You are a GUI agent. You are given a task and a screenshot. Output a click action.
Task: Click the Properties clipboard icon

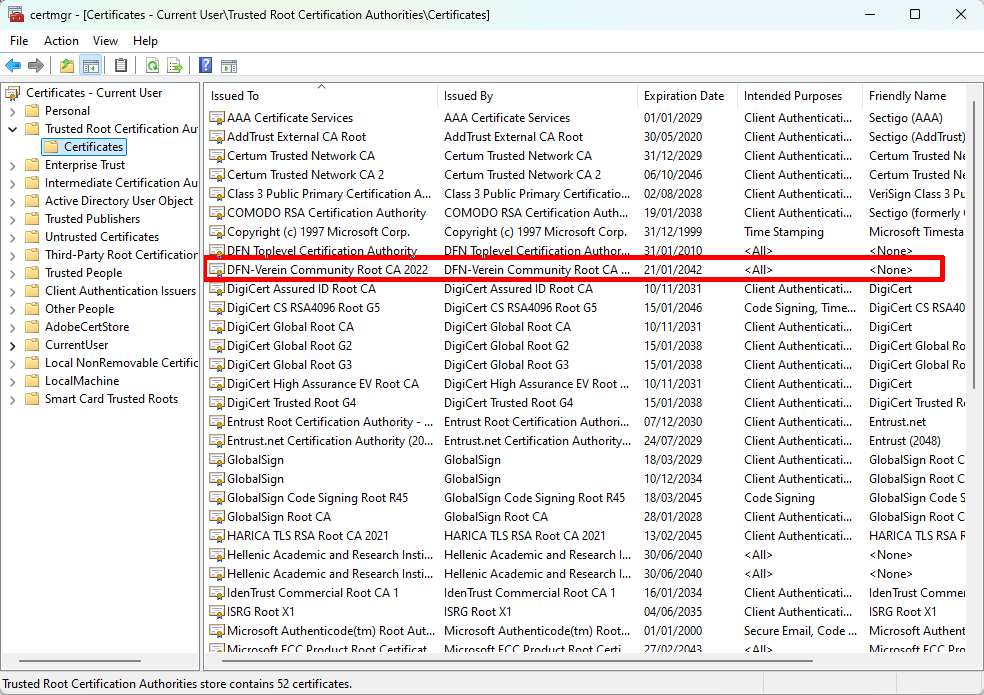pyautogui.click(x=121, y=65)
